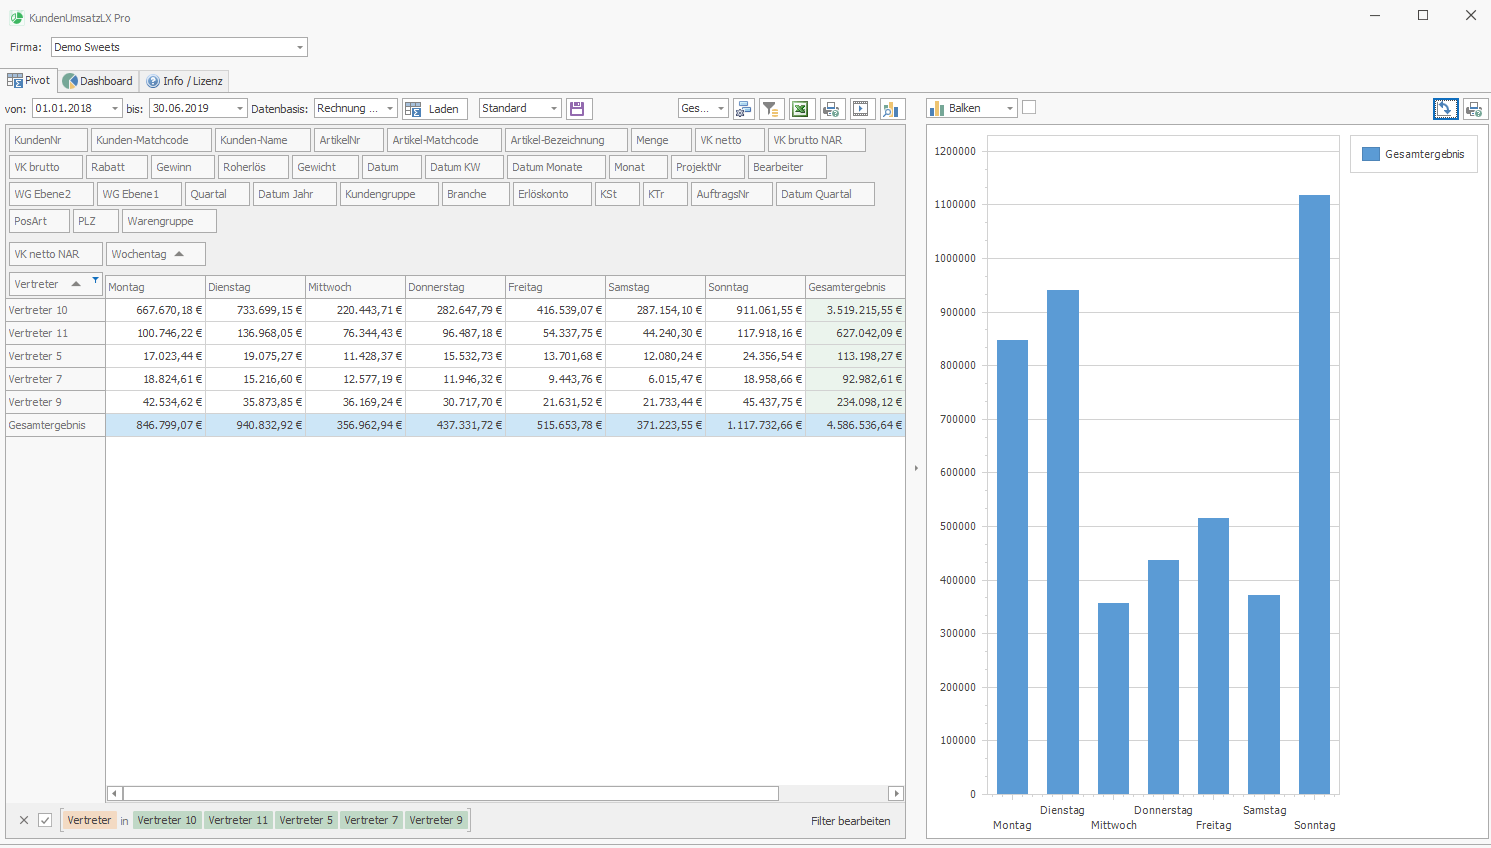Click the horizontal scrollbar under pivot table

(x=450, y=793)
